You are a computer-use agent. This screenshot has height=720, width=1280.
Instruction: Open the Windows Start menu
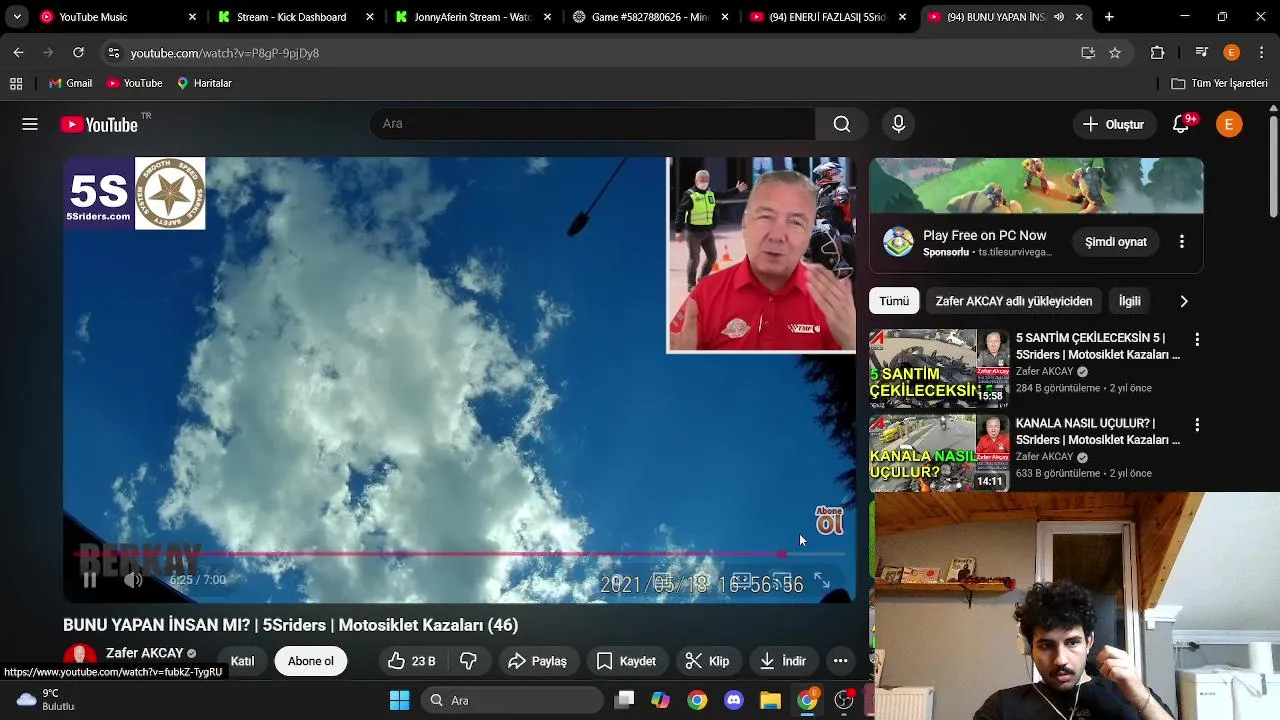(399, 700)
